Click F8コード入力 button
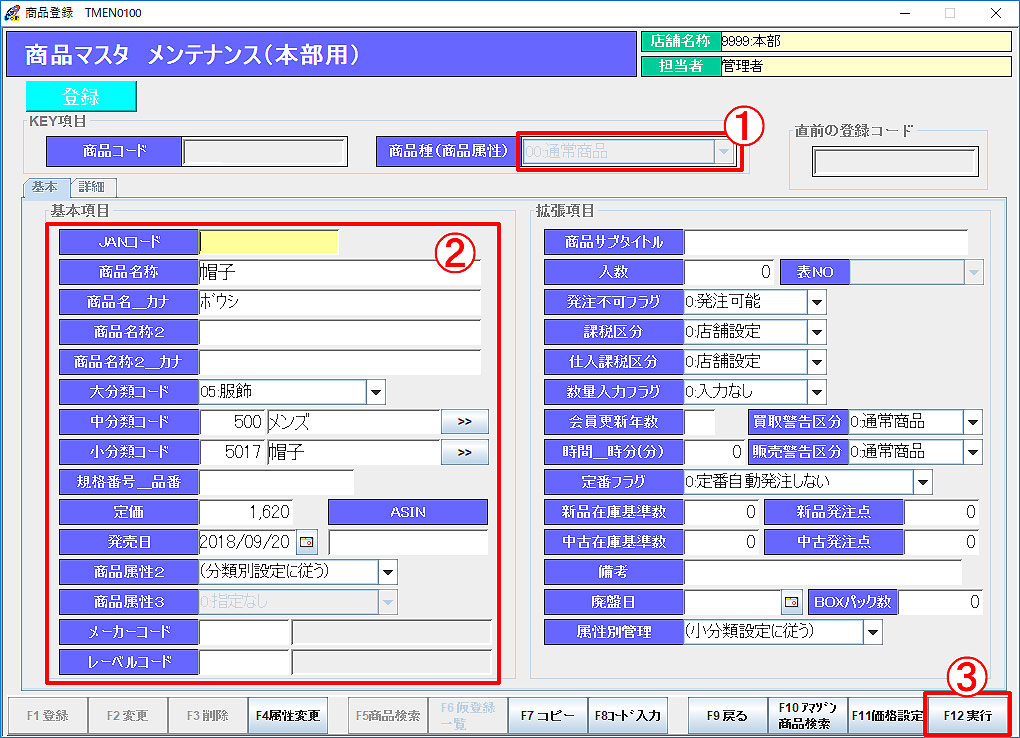Viewport: 1020px width, 738px height. point(628,716)
